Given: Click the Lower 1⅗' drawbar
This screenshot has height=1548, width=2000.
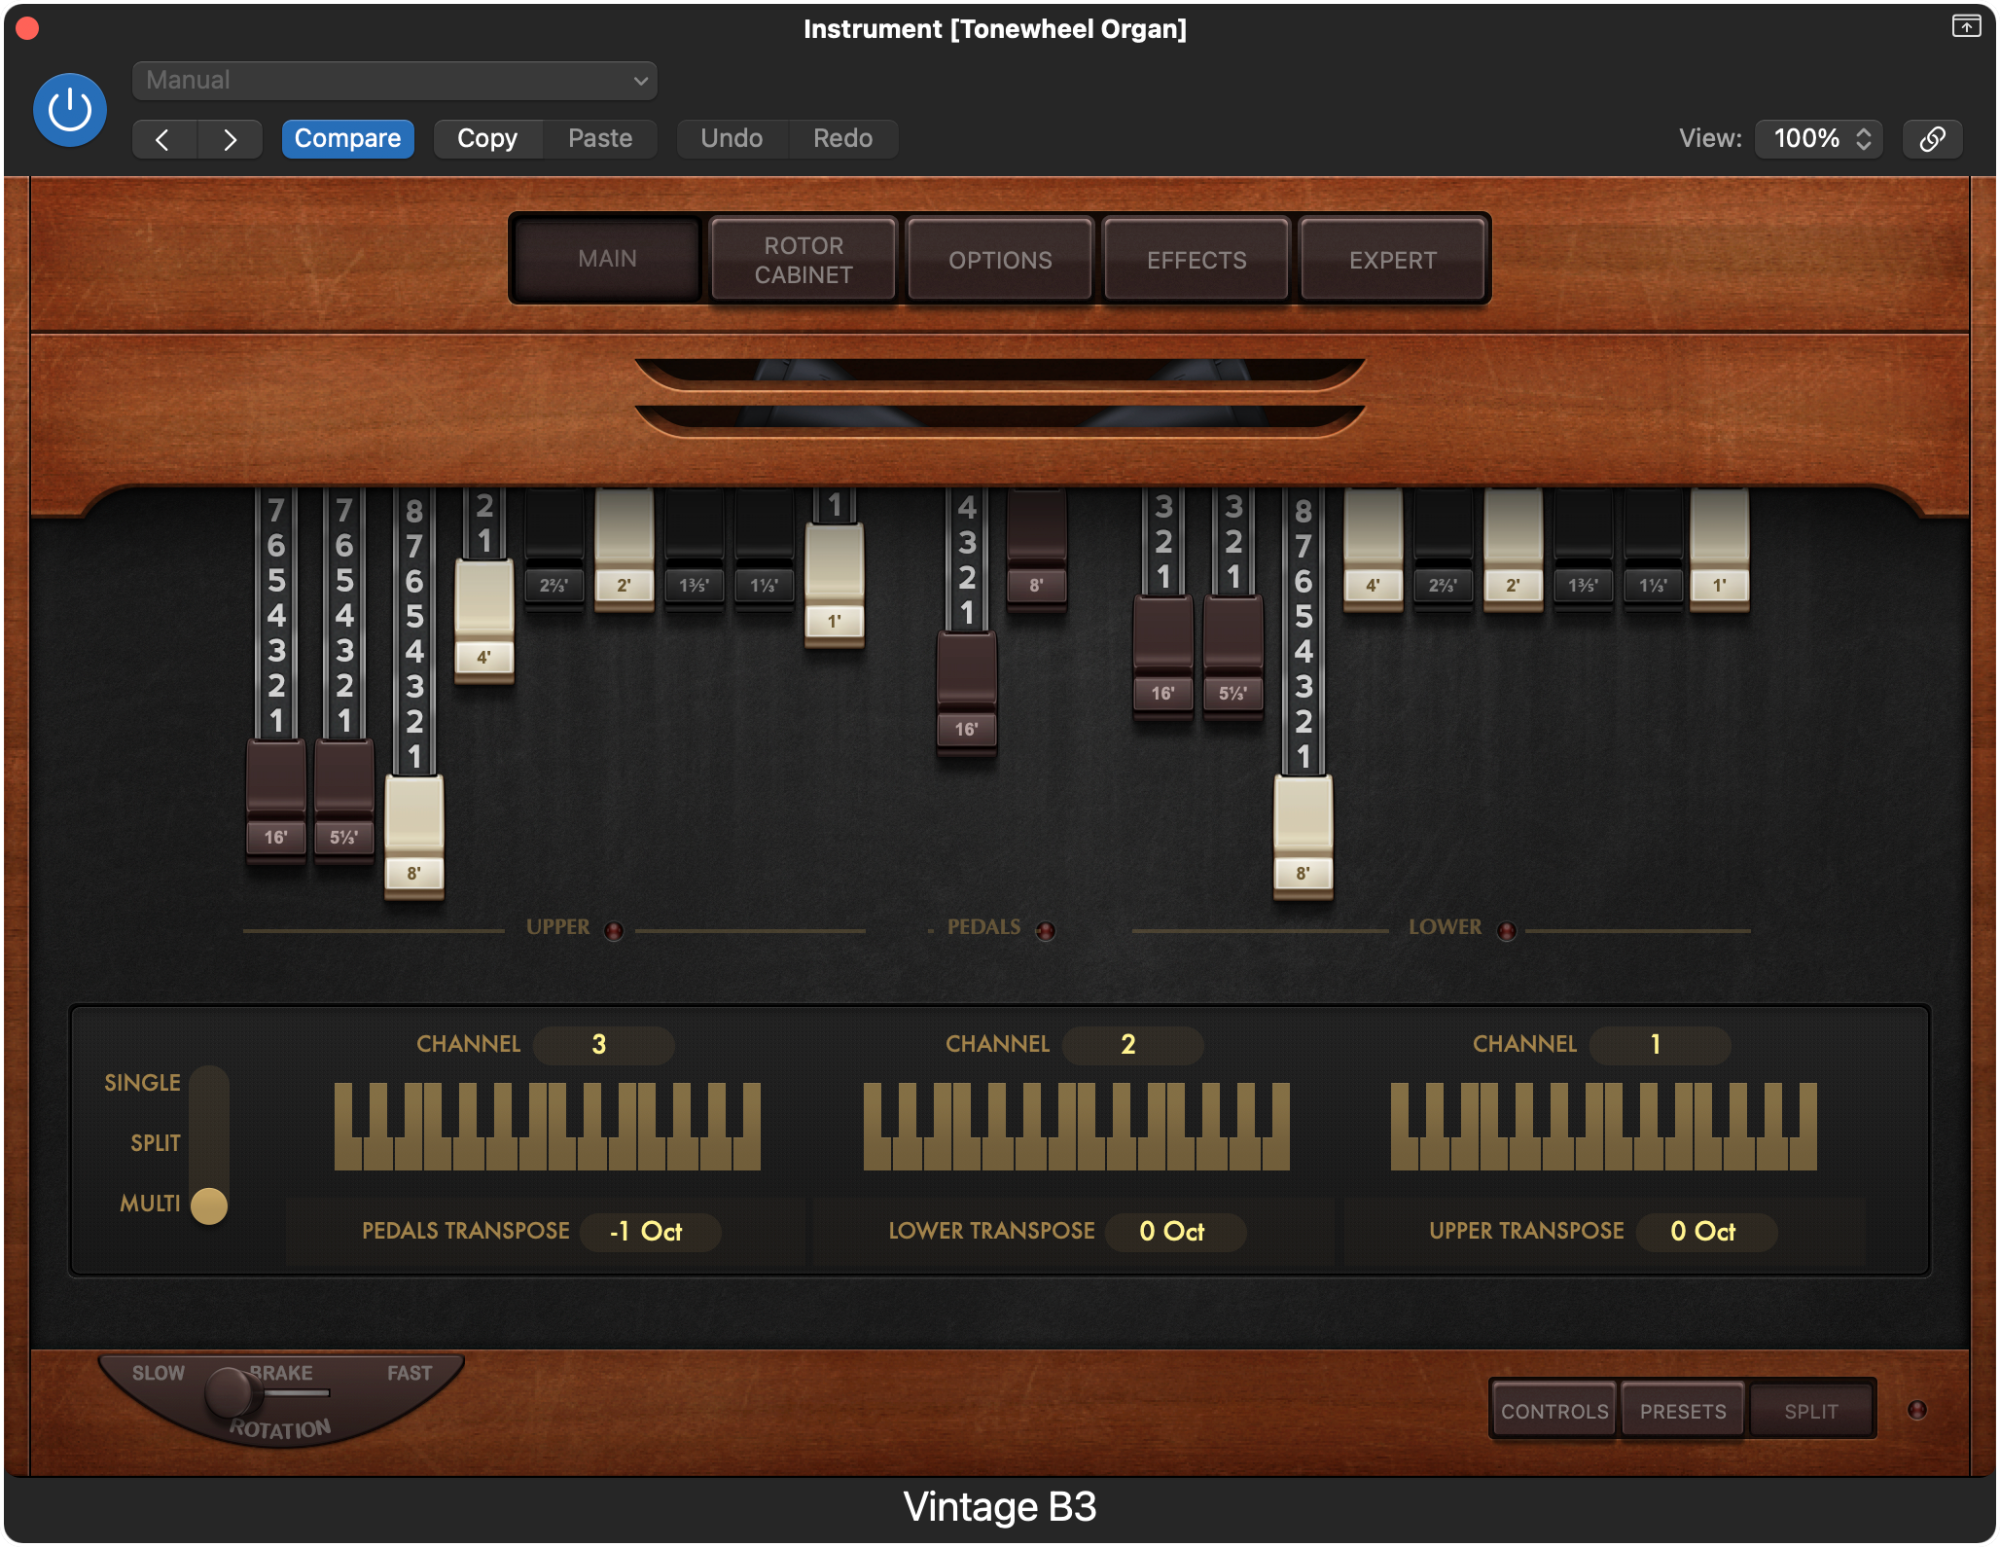Looking at the screenshot, I should click(1582, 548).
